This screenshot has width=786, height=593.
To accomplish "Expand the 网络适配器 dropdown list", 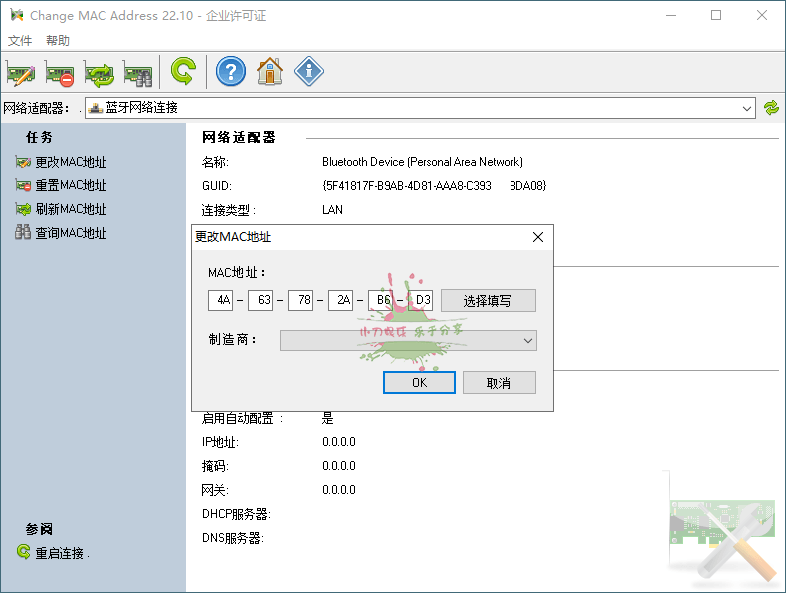I will (x=747, y=108).
